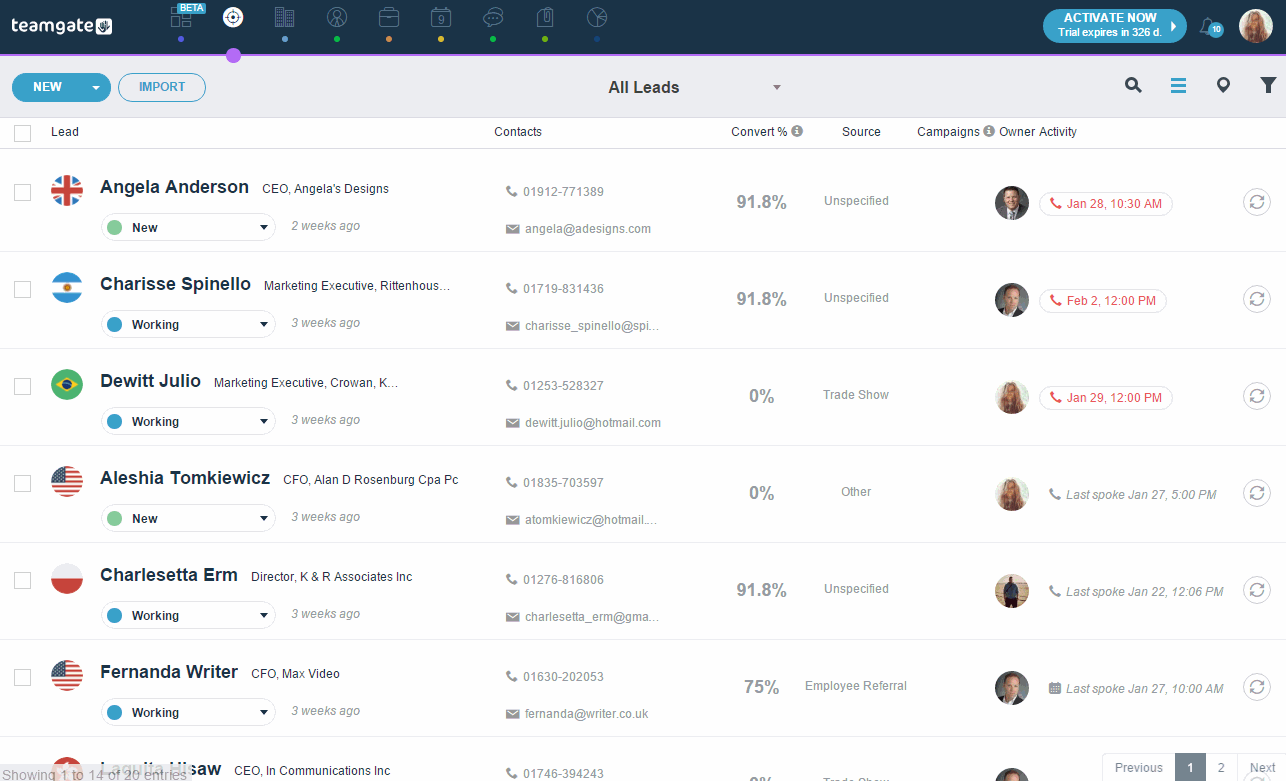Image resolution: width=1286 pixels, height=781 pixels.
Task: Sort by the Convert % column header
Action: click(x=759, y=132)
